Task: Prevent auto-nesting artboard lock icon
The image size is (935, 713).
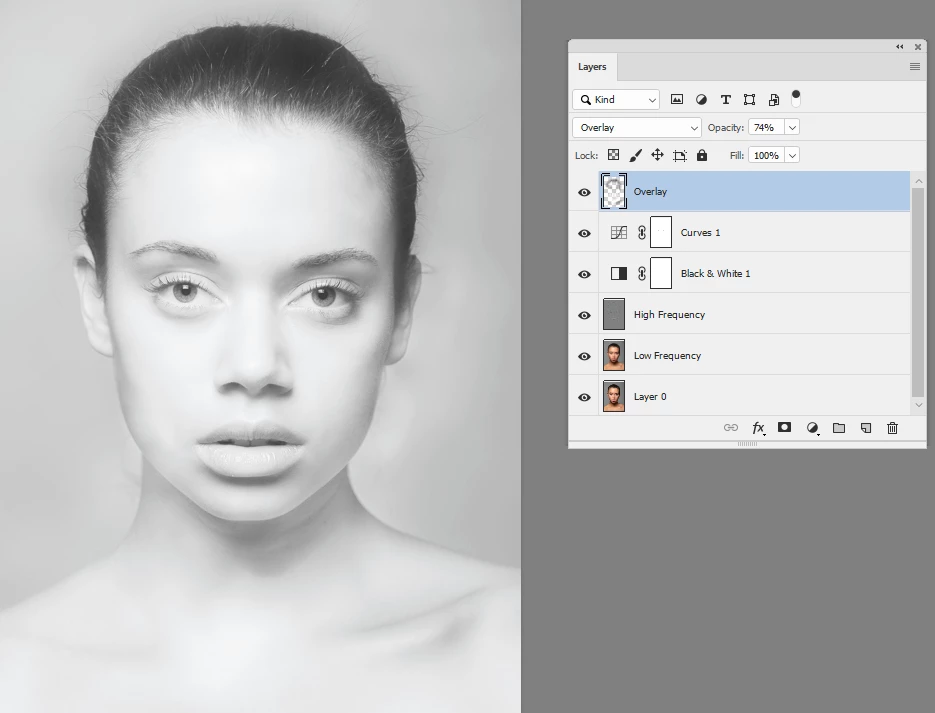Action: point(679,156)
